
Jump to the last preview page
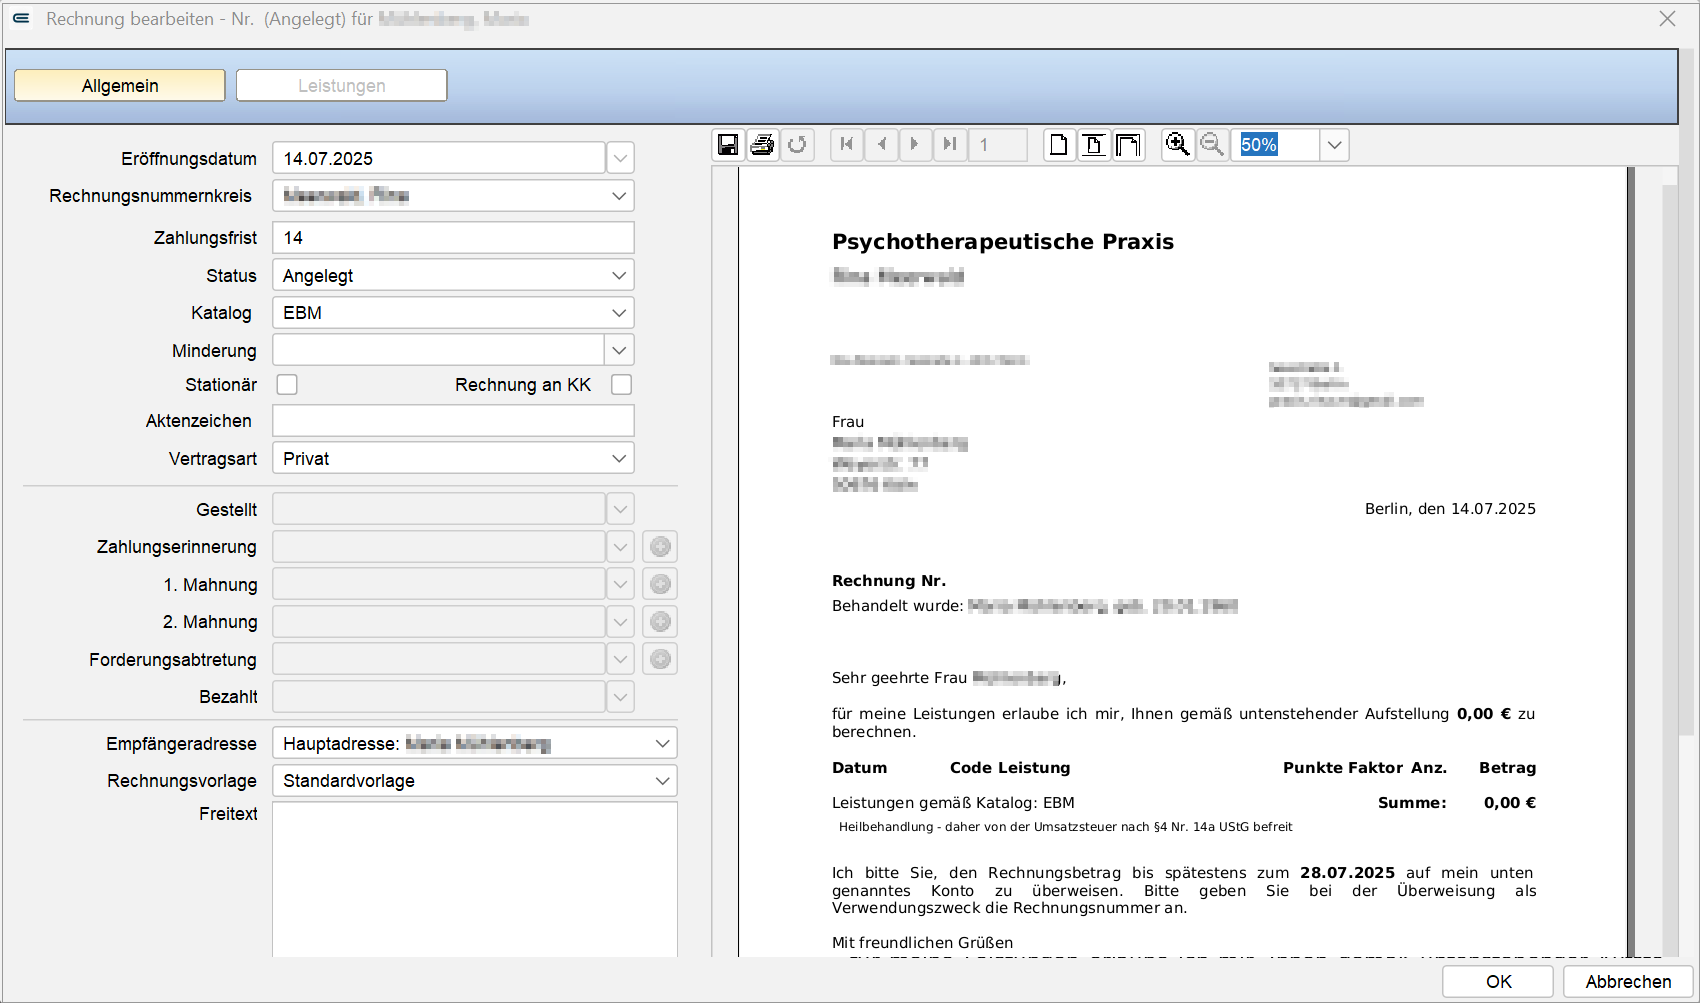click(950, 145)
